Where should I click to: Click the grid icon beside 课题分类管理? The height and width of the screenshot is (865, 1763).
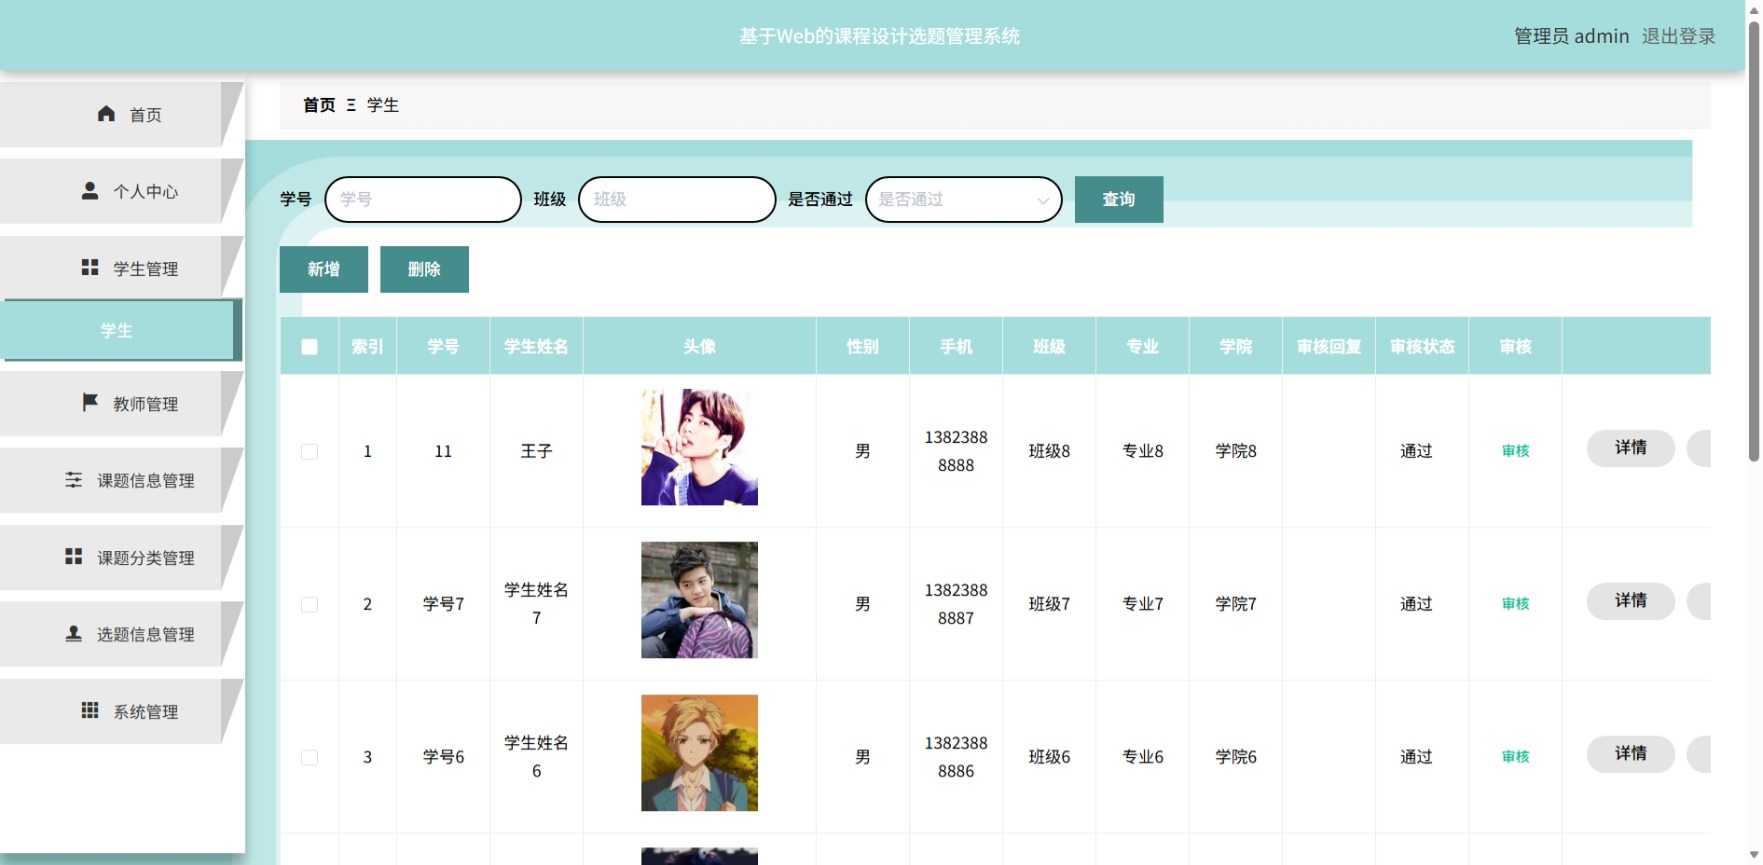[74, 556]
